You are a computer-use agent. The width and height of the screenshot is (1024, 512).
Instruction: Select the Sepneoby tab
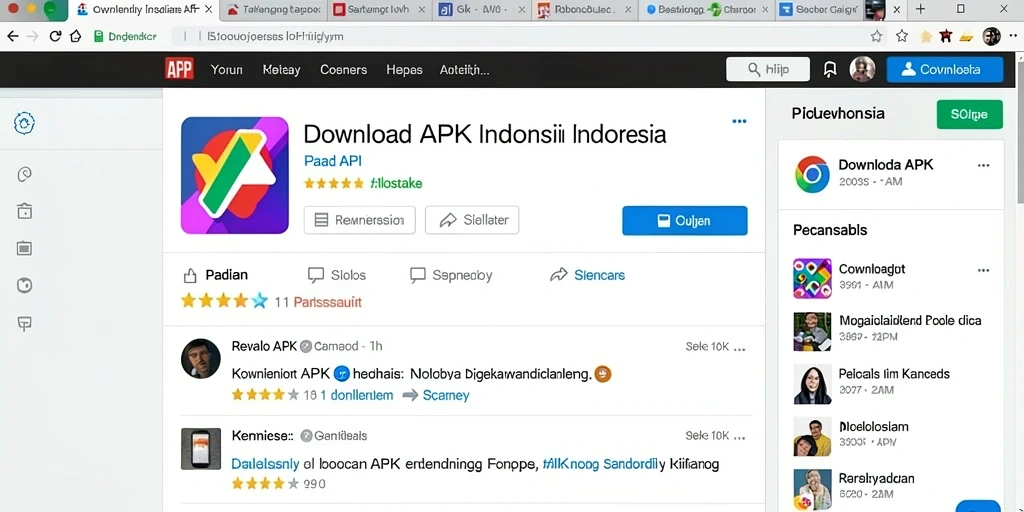(451, 275)
